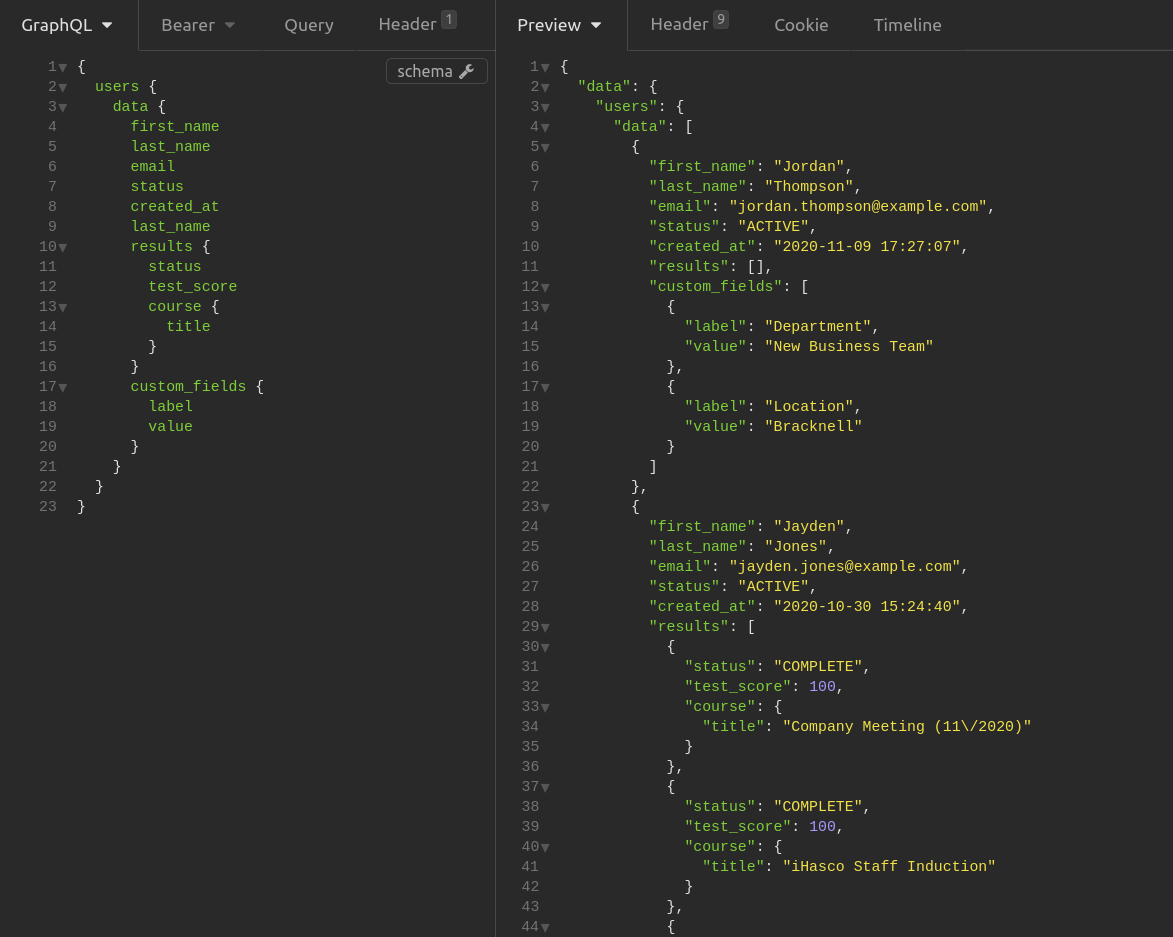Click test_score on query line 12
Viewport: 1173px width, 937px height.
coord(192,286)
